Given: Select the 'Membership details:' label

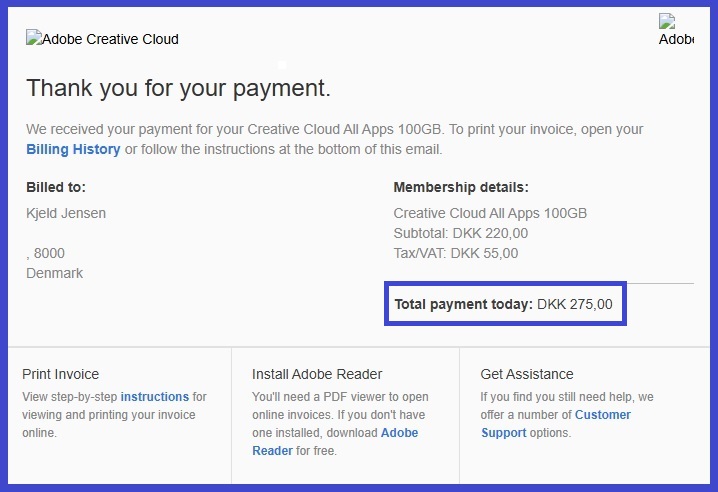Looking at the screenshot, I should point(461,187).
